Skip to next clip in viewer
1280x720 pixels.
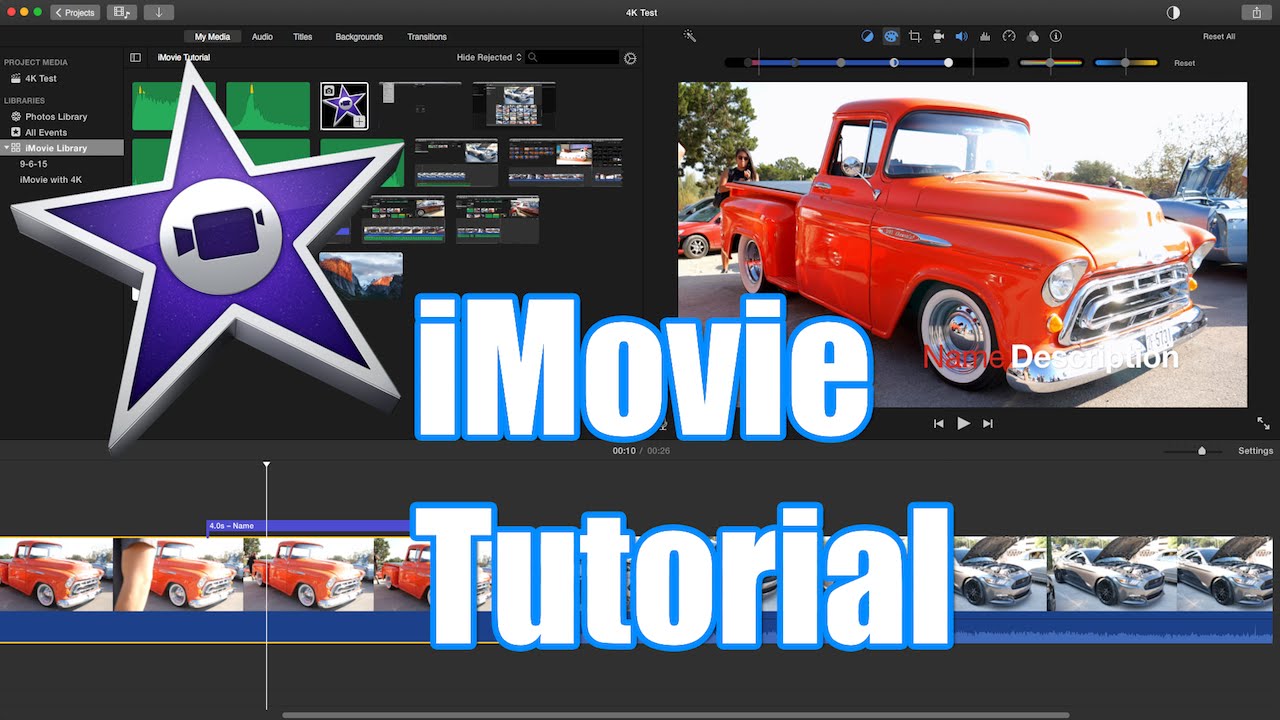[988, 424]
